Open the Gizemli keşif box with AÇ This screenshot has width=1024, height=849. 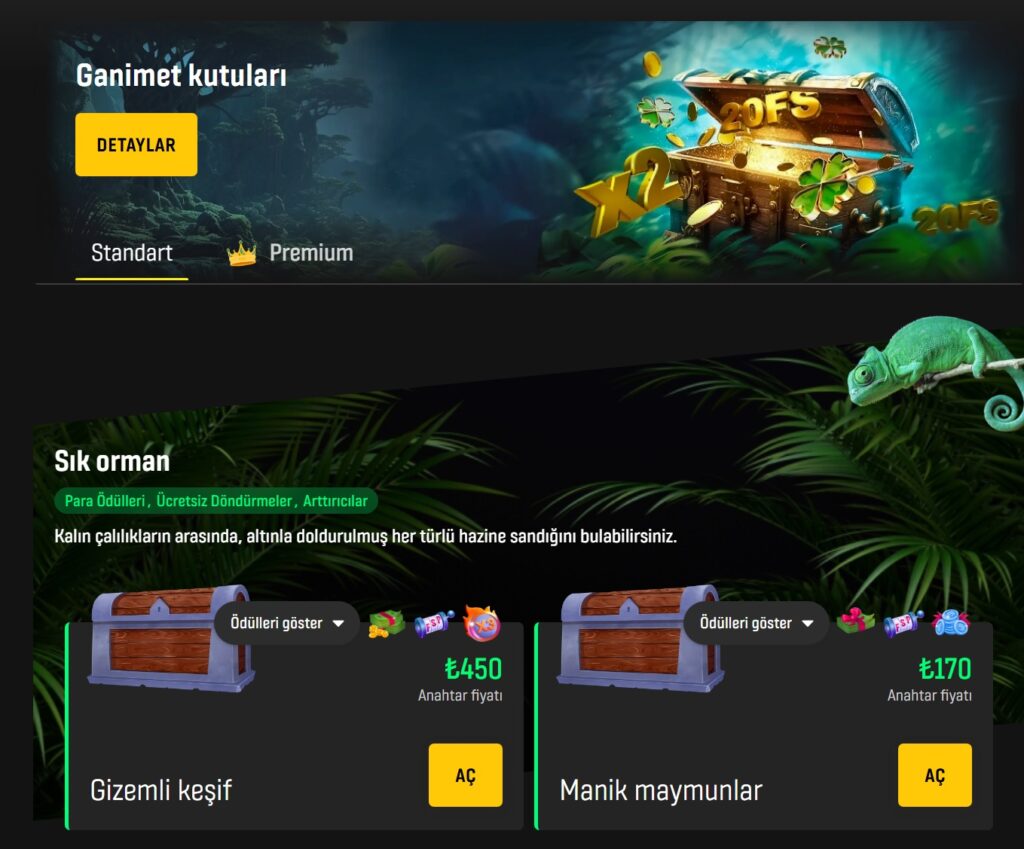(x=466, y=775)
